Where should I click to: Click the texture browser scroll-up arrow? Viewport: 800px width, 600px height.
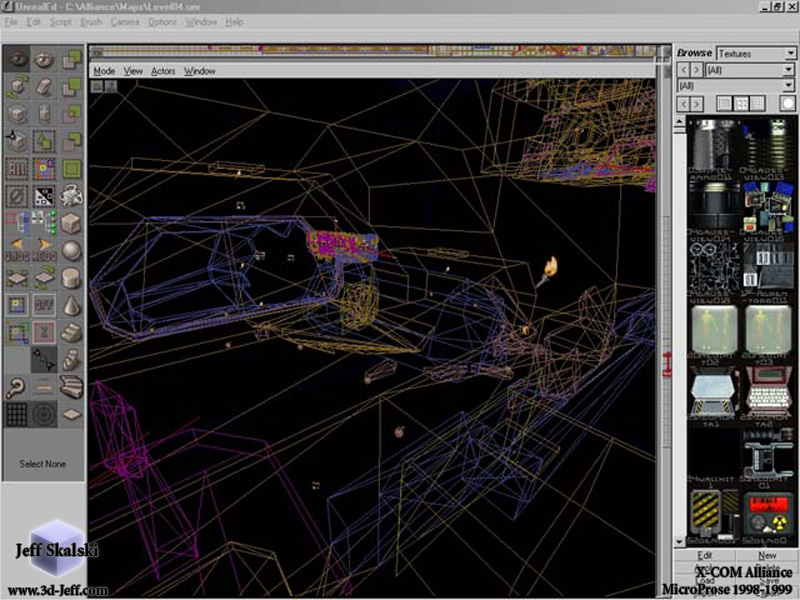tap(680, 122)
